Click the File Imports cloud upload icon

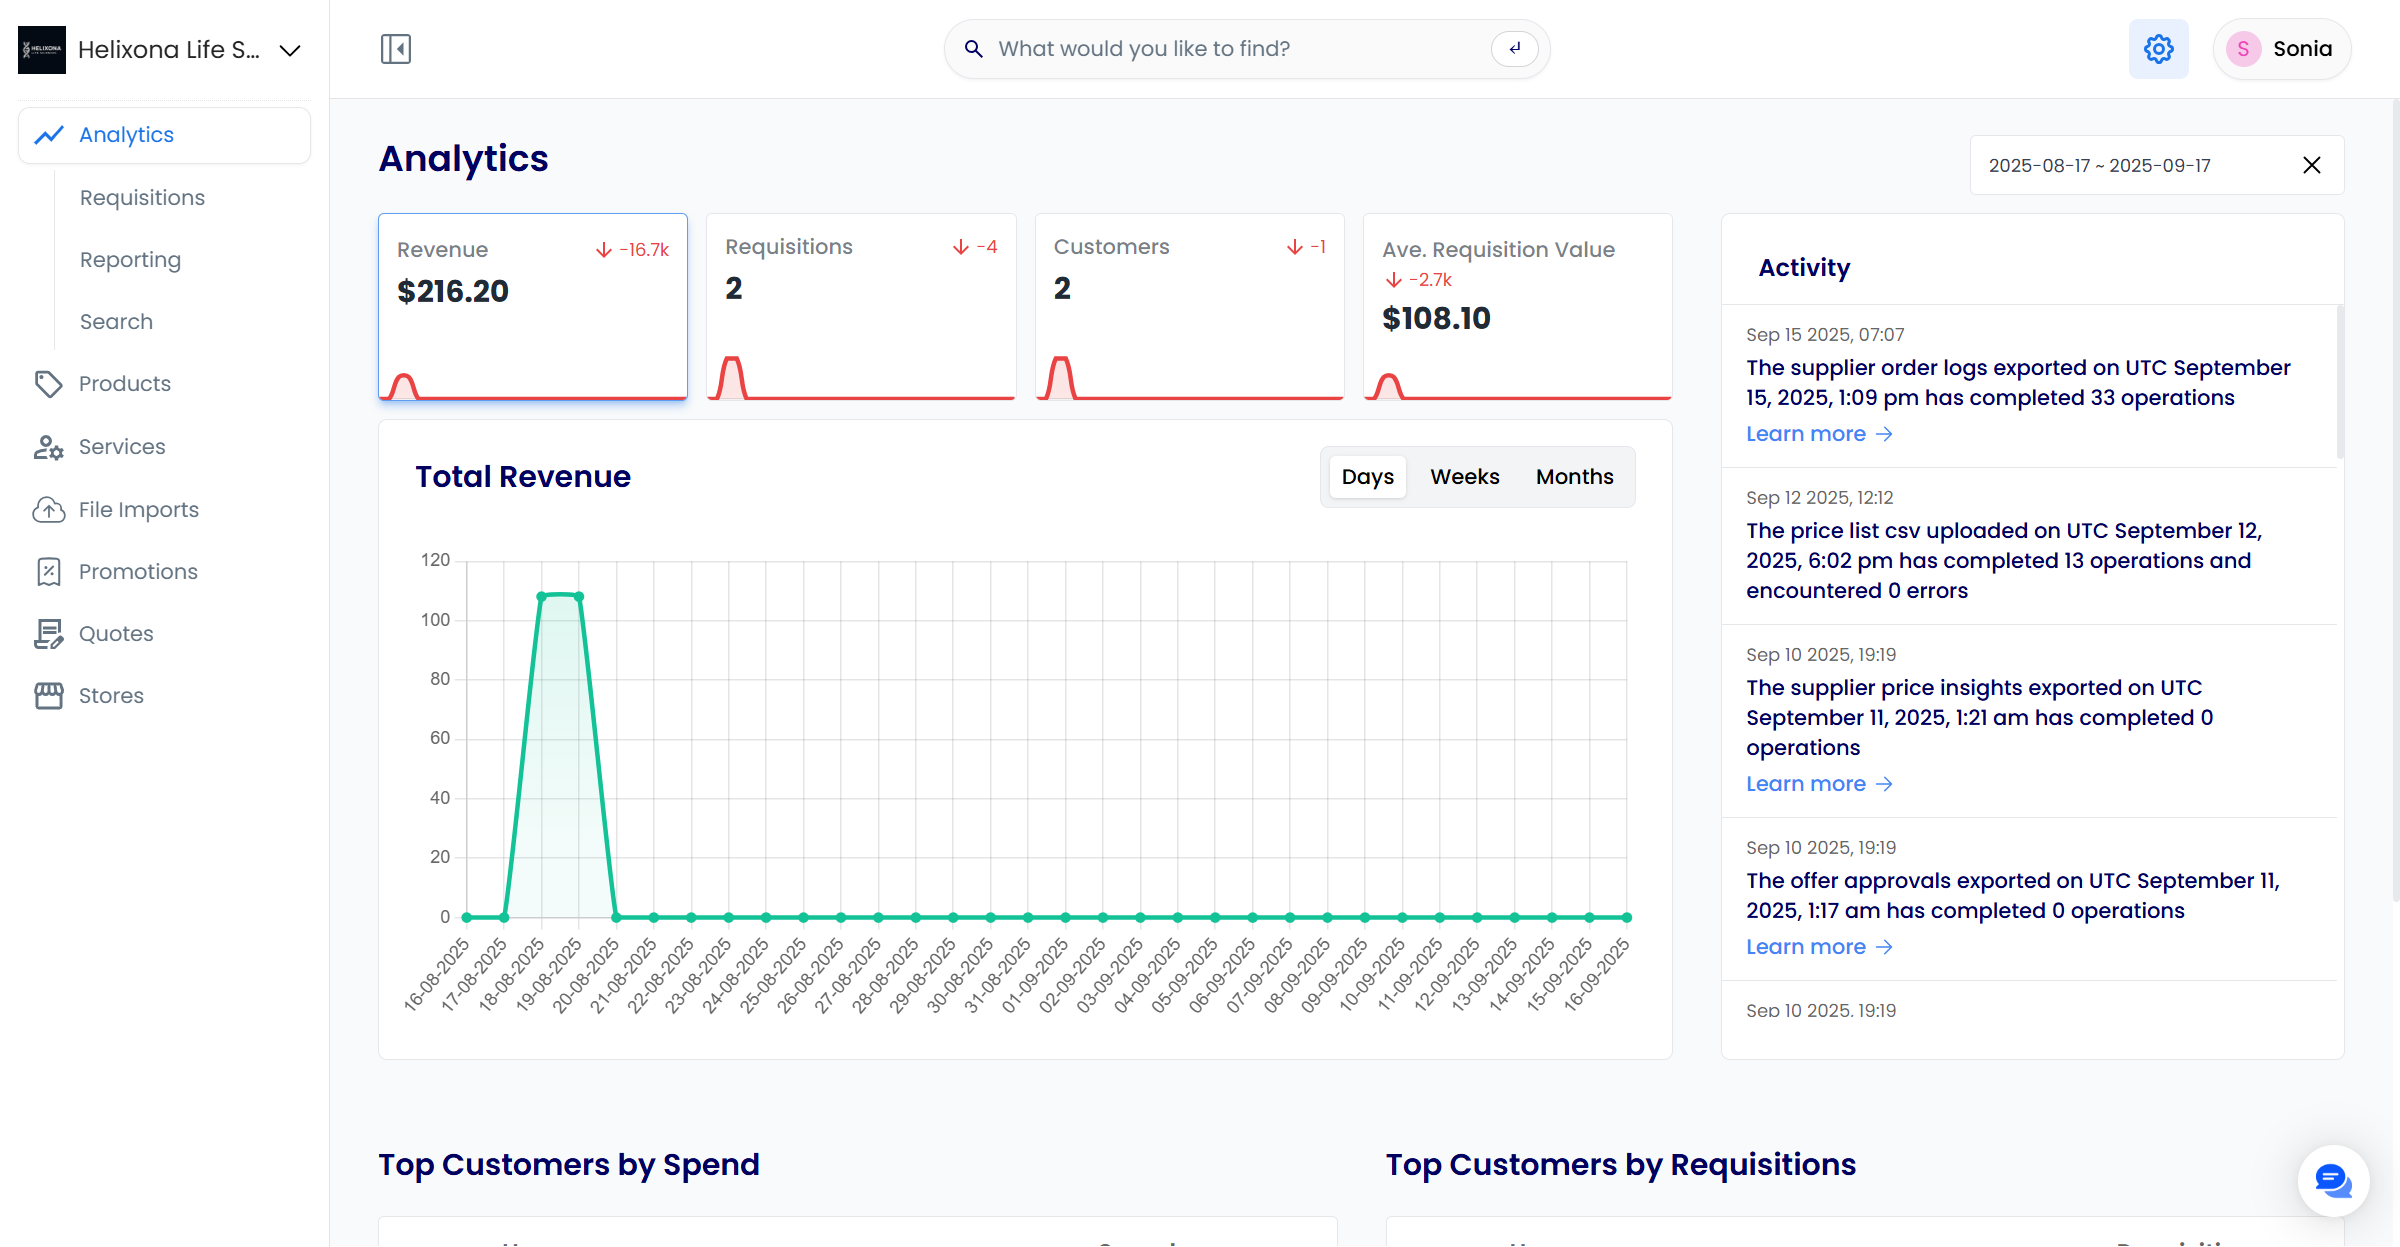pyautogui.click(x=48, y=510)
